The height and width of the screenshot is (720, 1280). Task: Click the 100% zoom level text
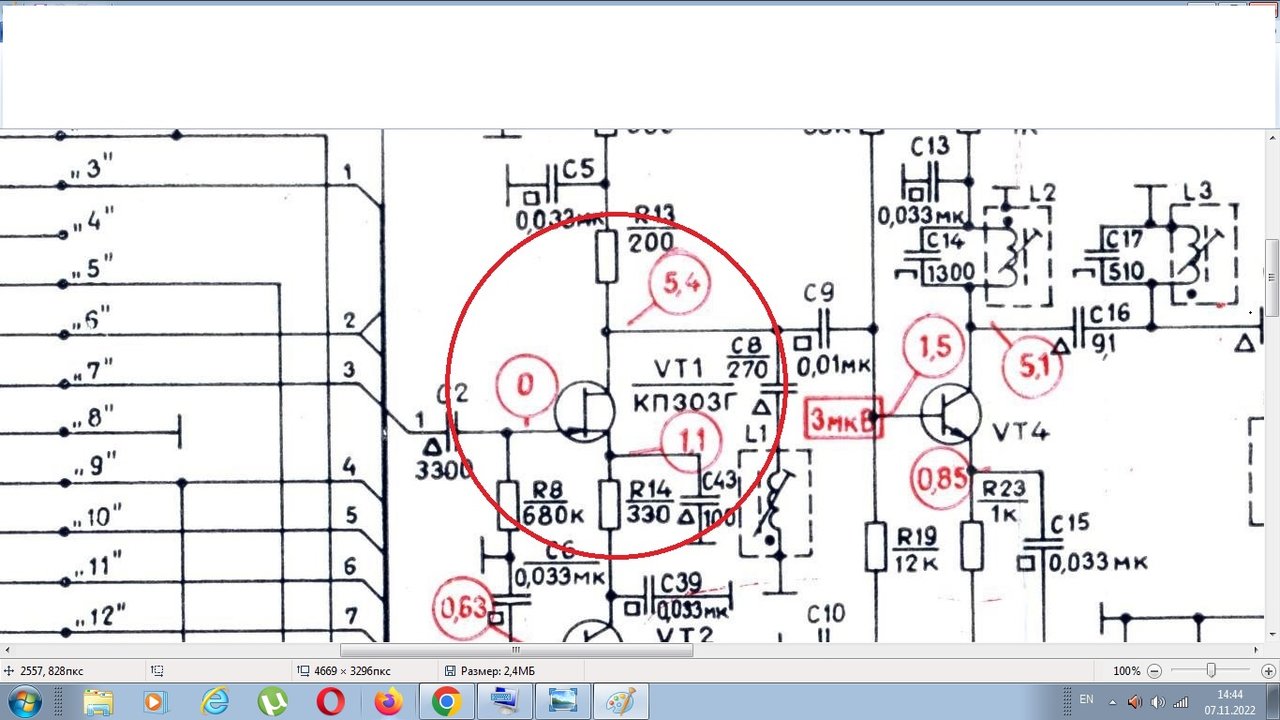(1127, 671)
